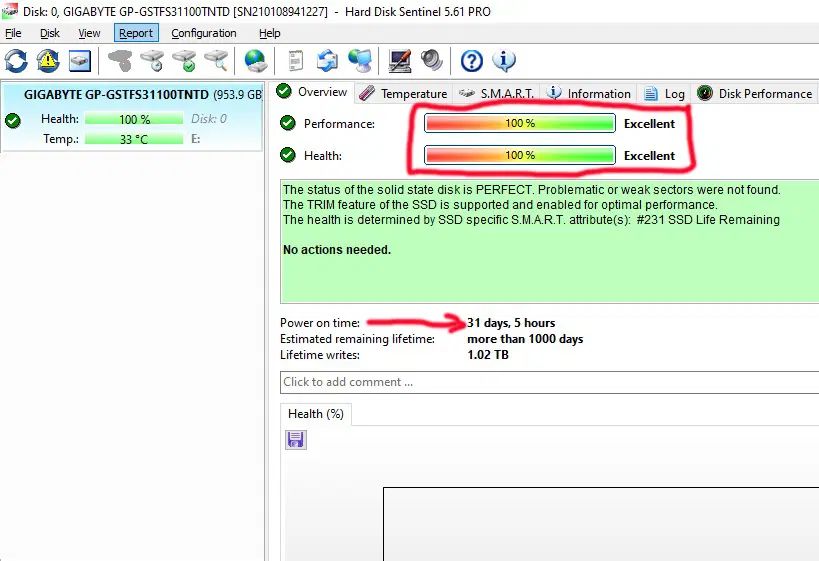Click green check icon beside Performance label

click(288, 123)
